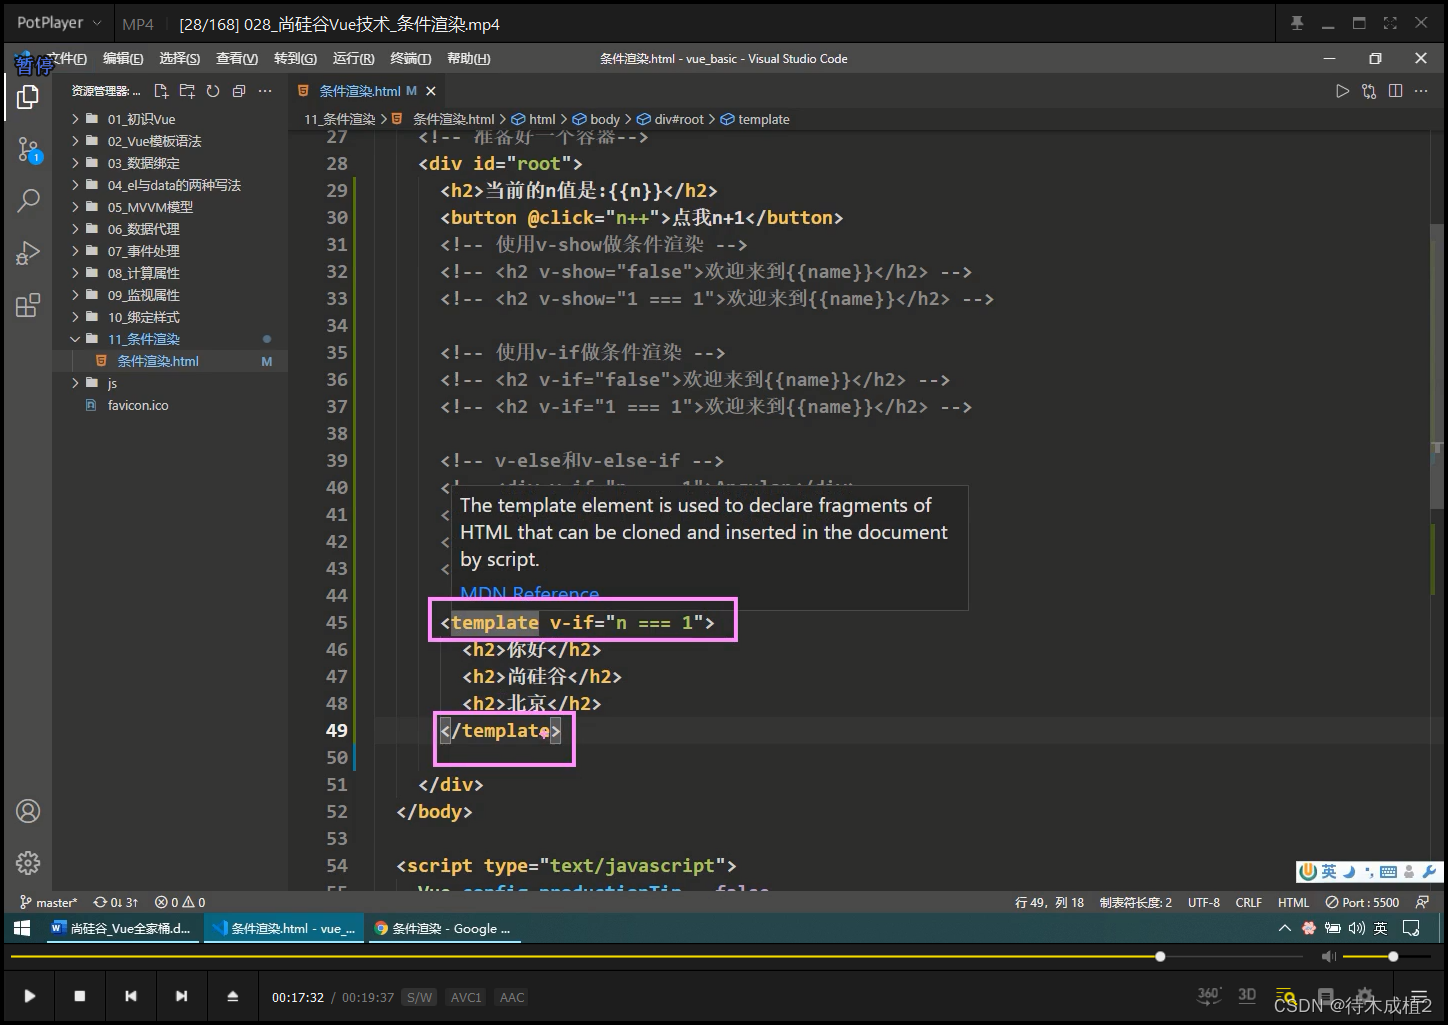Toggle 3D video mode in PotPlayer
The image size is (1448, 1025).
tap(1247, 995)
